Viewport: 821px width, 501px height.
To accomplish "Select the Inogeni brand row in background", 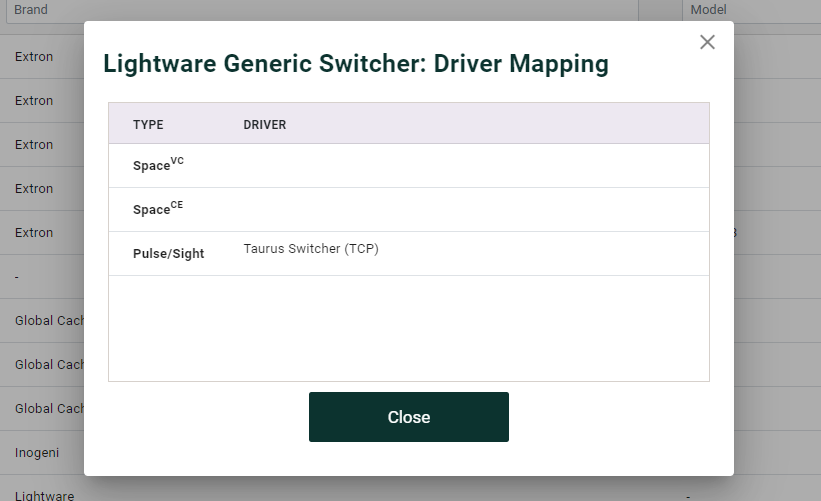I will pyautogui.click(x=37, y=452).
